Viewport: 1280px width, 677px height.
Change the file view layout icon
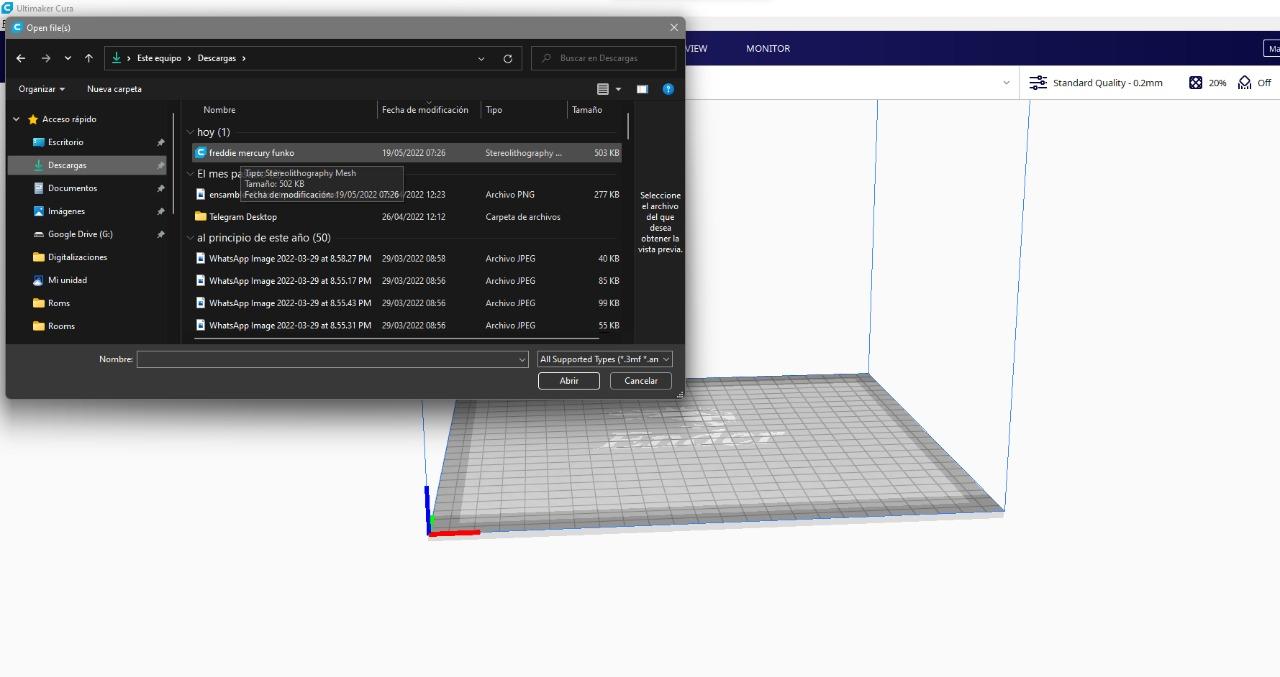pyautogui.click(x=603, y=89)
